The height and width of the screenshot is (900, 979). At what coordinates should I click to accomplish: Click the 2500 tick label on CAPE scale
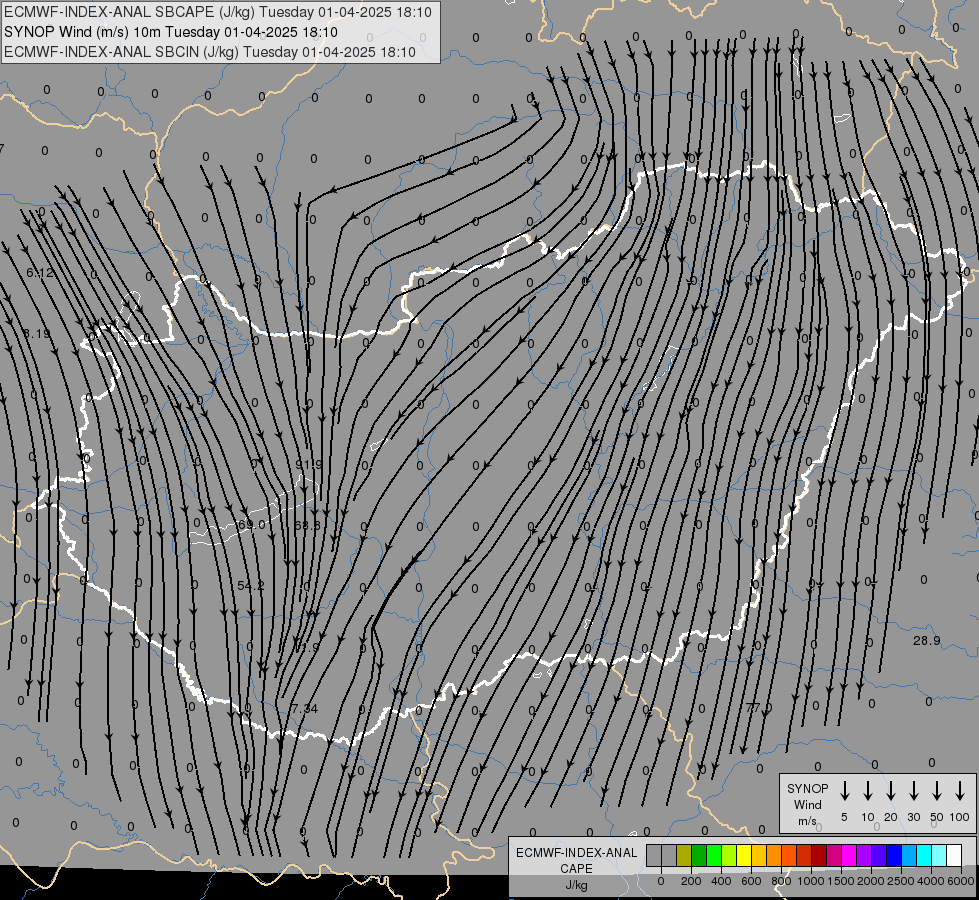coord(901,881)
